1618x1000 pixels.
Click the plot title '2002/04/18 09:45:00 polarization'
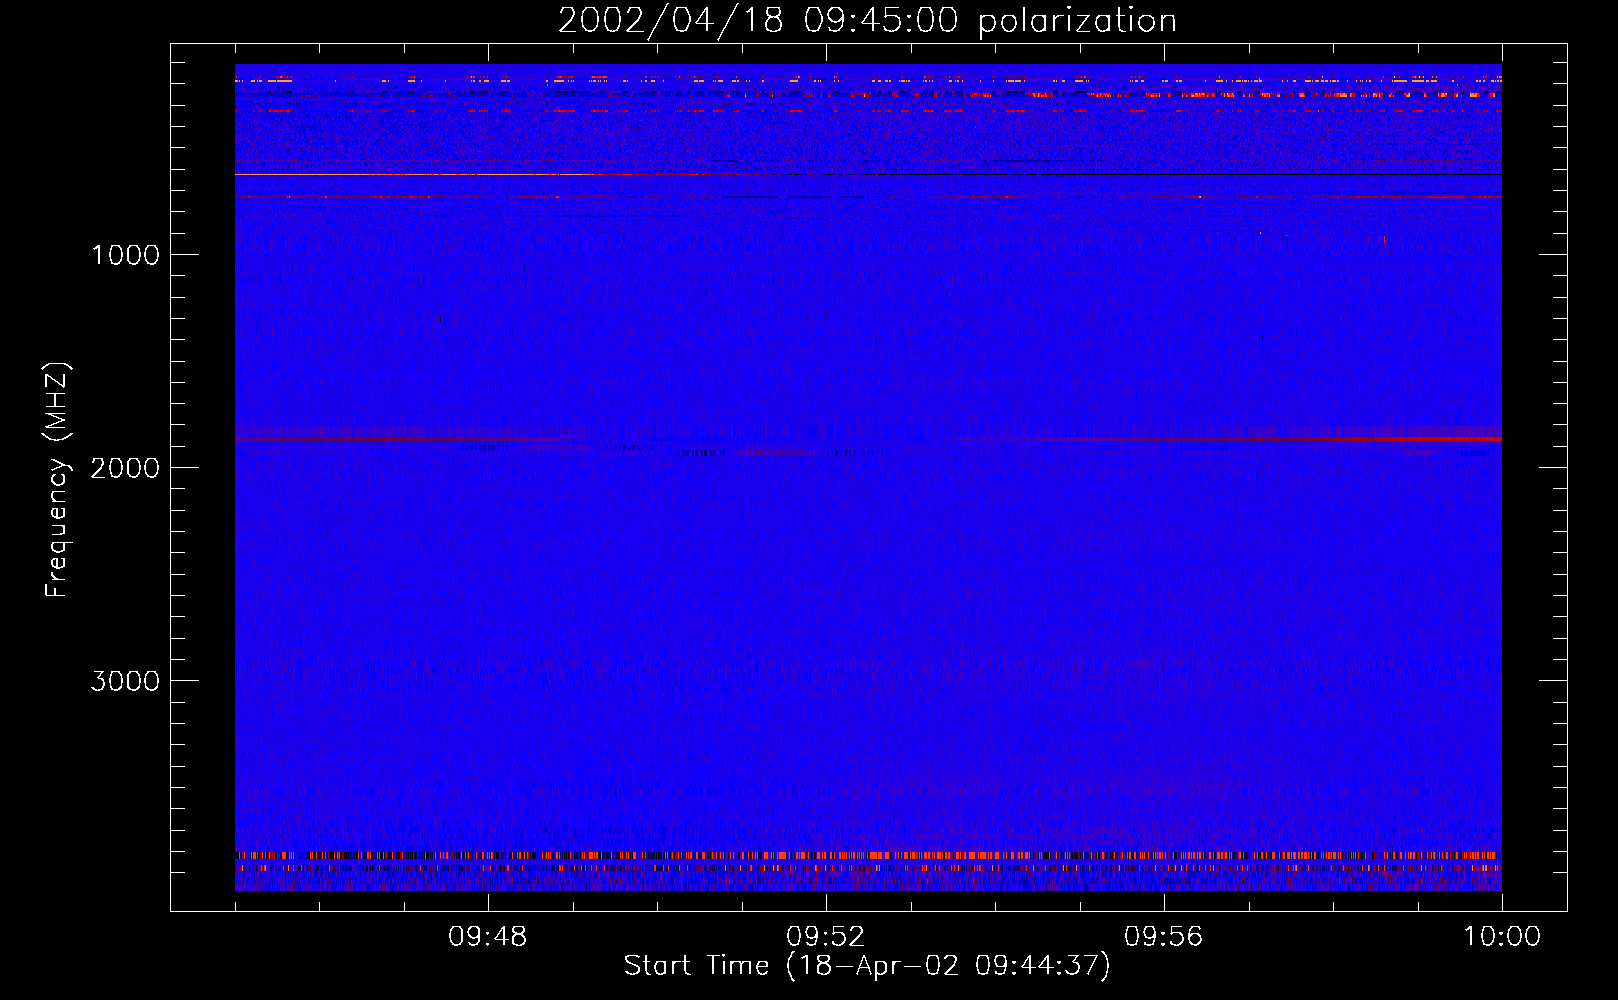(x=867, y=20)
